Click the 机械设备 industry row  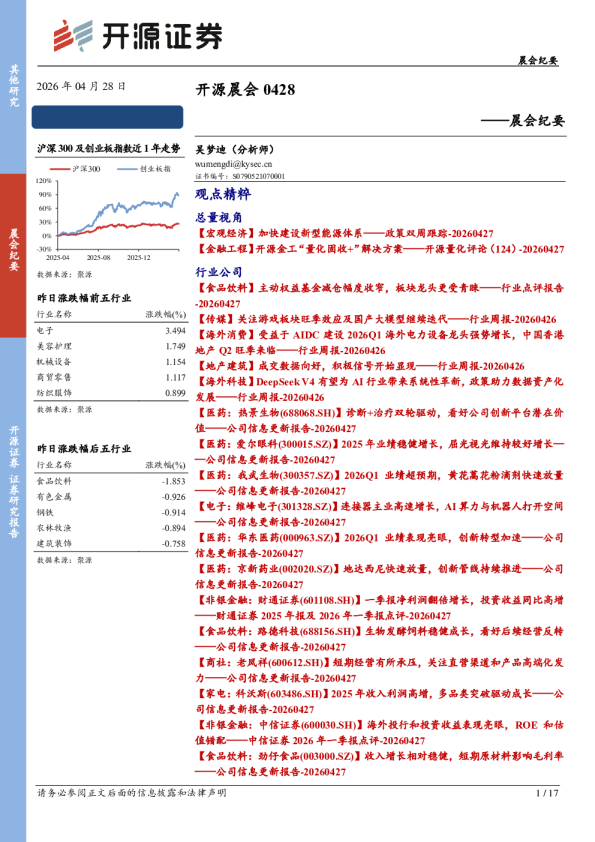pyautogui.click(x=111, y=362)
